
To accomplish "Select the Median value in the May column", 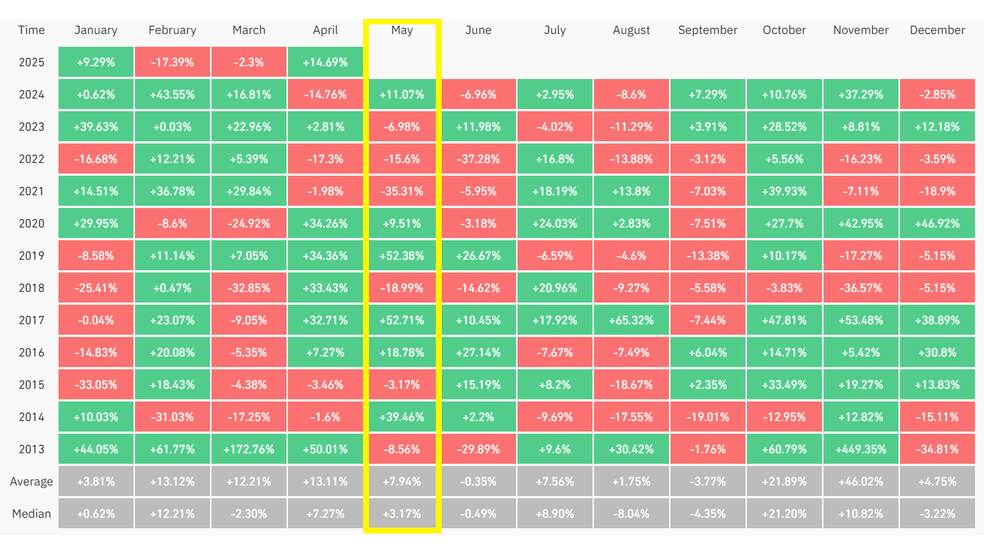I will coord(402,514).
